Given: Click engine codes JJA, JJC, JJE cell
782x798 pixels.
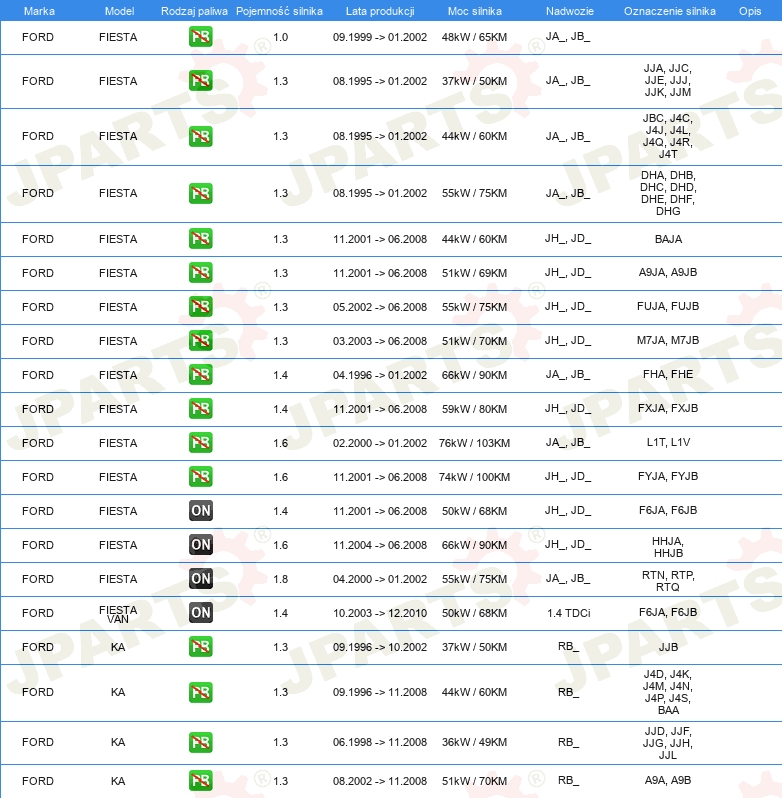Looking at the screenshot, I should pos(668,80).
